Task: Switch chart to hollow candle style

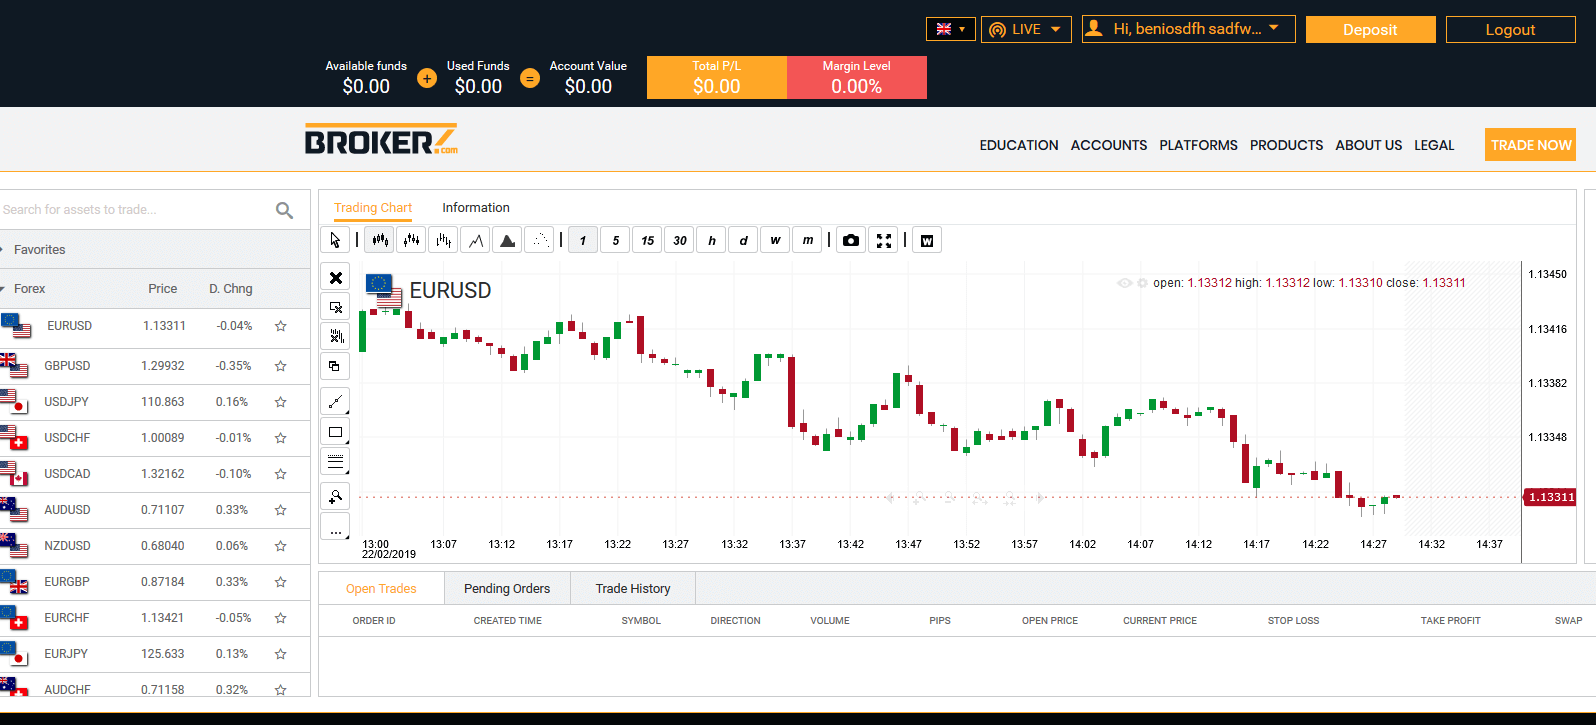Action: tap(411, 240)
